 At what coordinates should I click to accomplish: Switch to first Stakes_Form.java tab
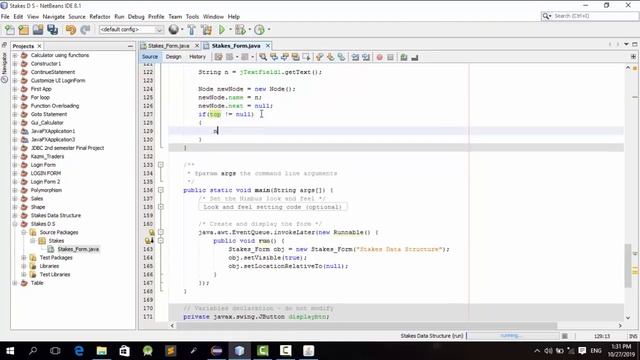(169, 46)
